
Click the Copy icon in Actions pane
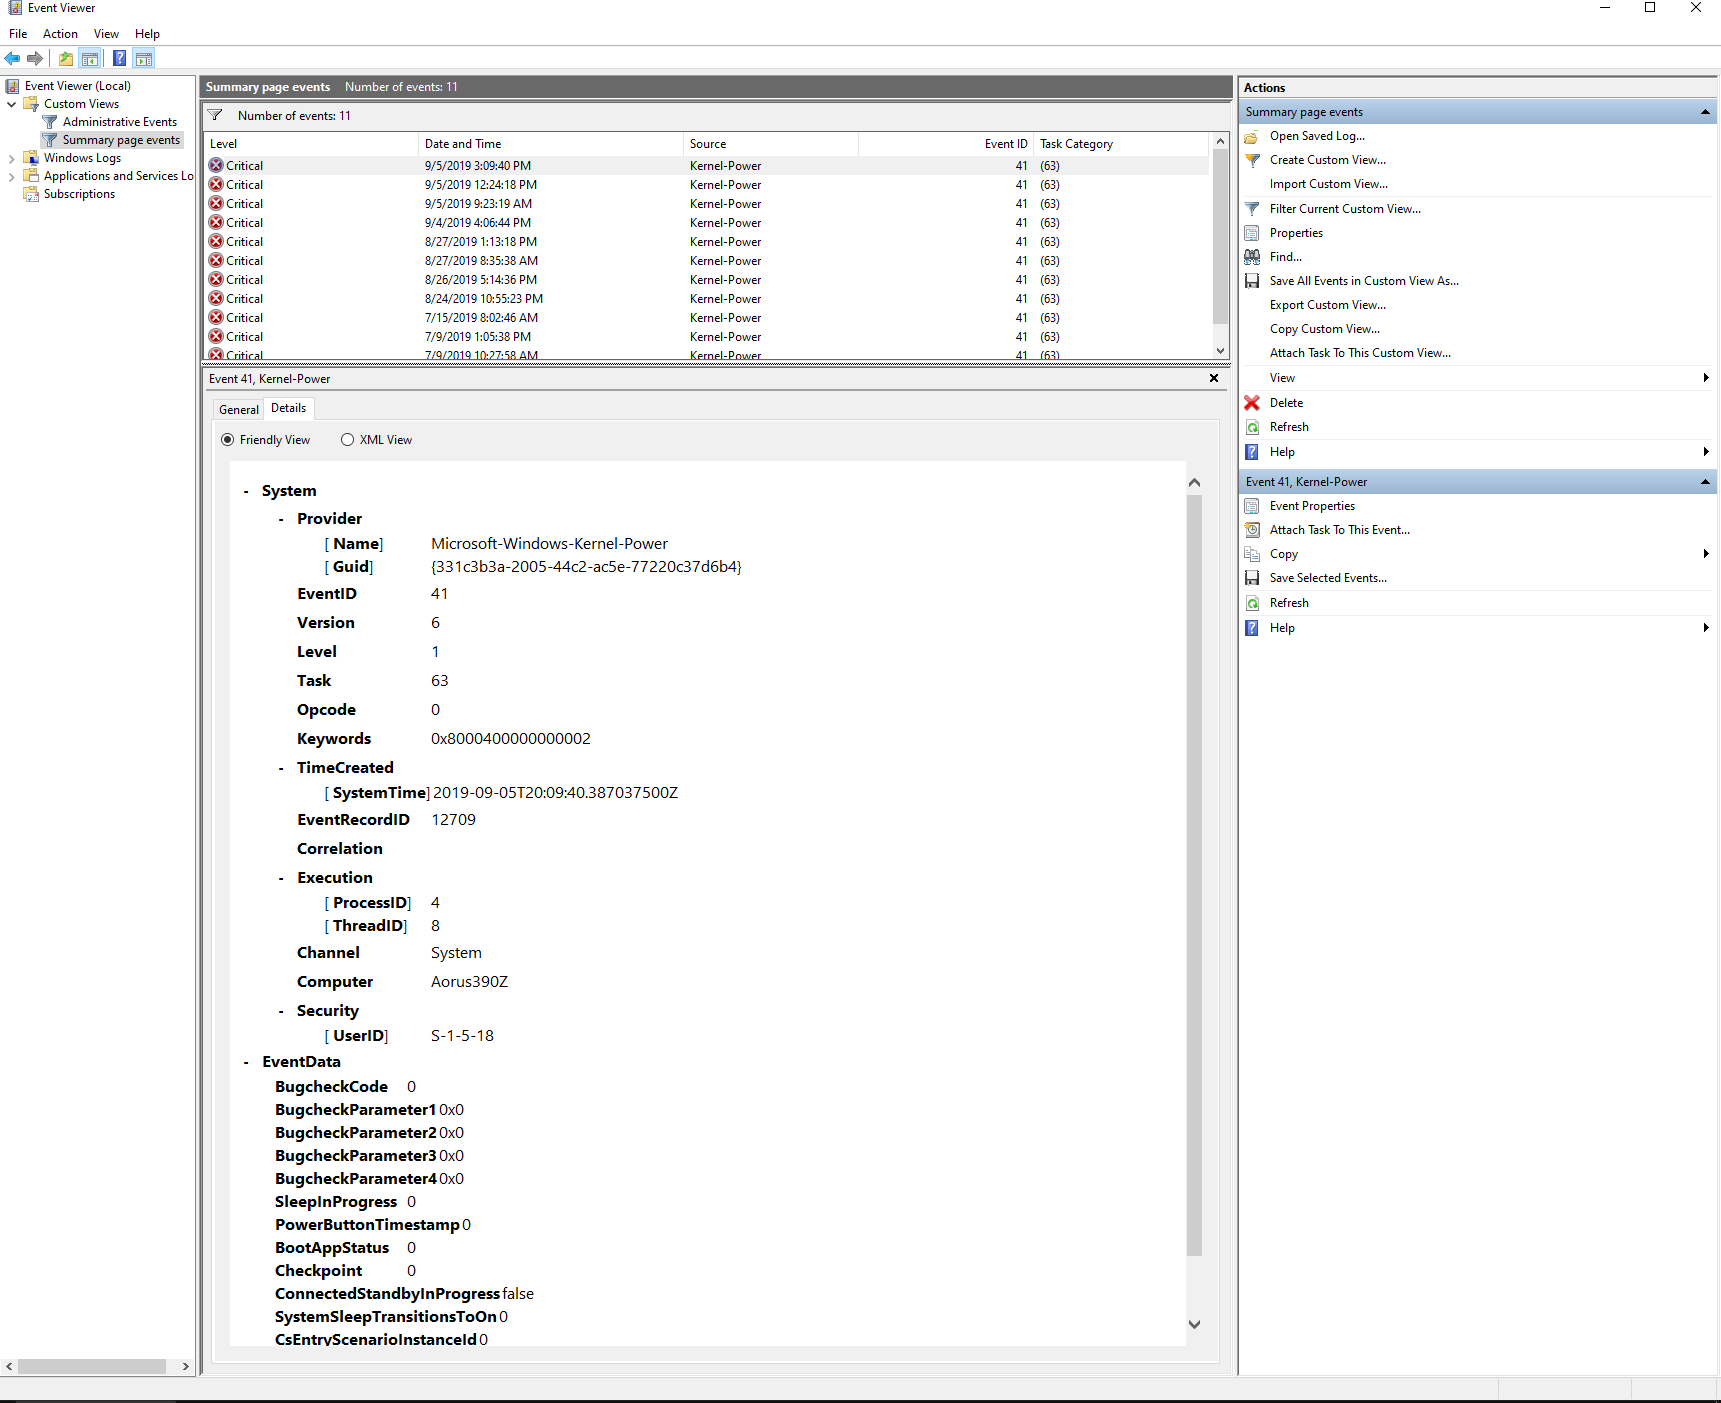coord(1252,554)
